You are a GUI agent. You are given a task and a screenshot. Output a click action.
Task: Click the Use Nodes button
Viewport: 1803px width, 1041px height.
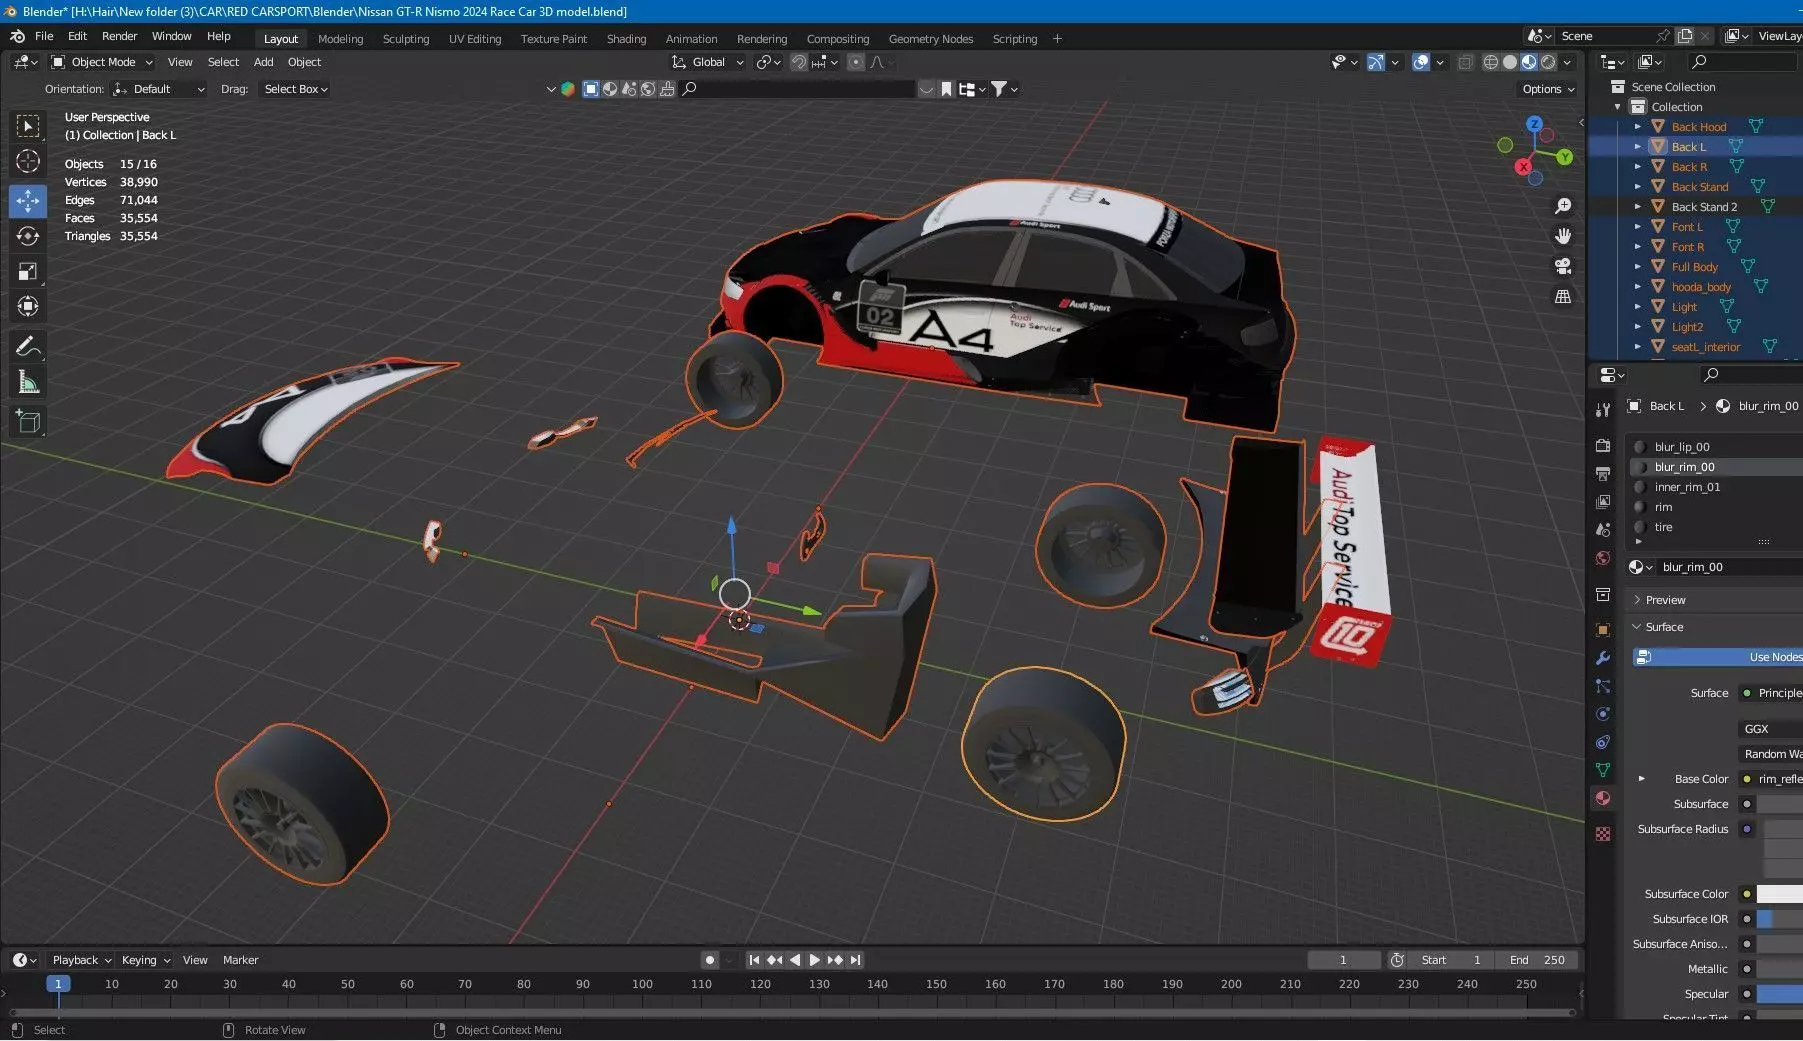1718,657
